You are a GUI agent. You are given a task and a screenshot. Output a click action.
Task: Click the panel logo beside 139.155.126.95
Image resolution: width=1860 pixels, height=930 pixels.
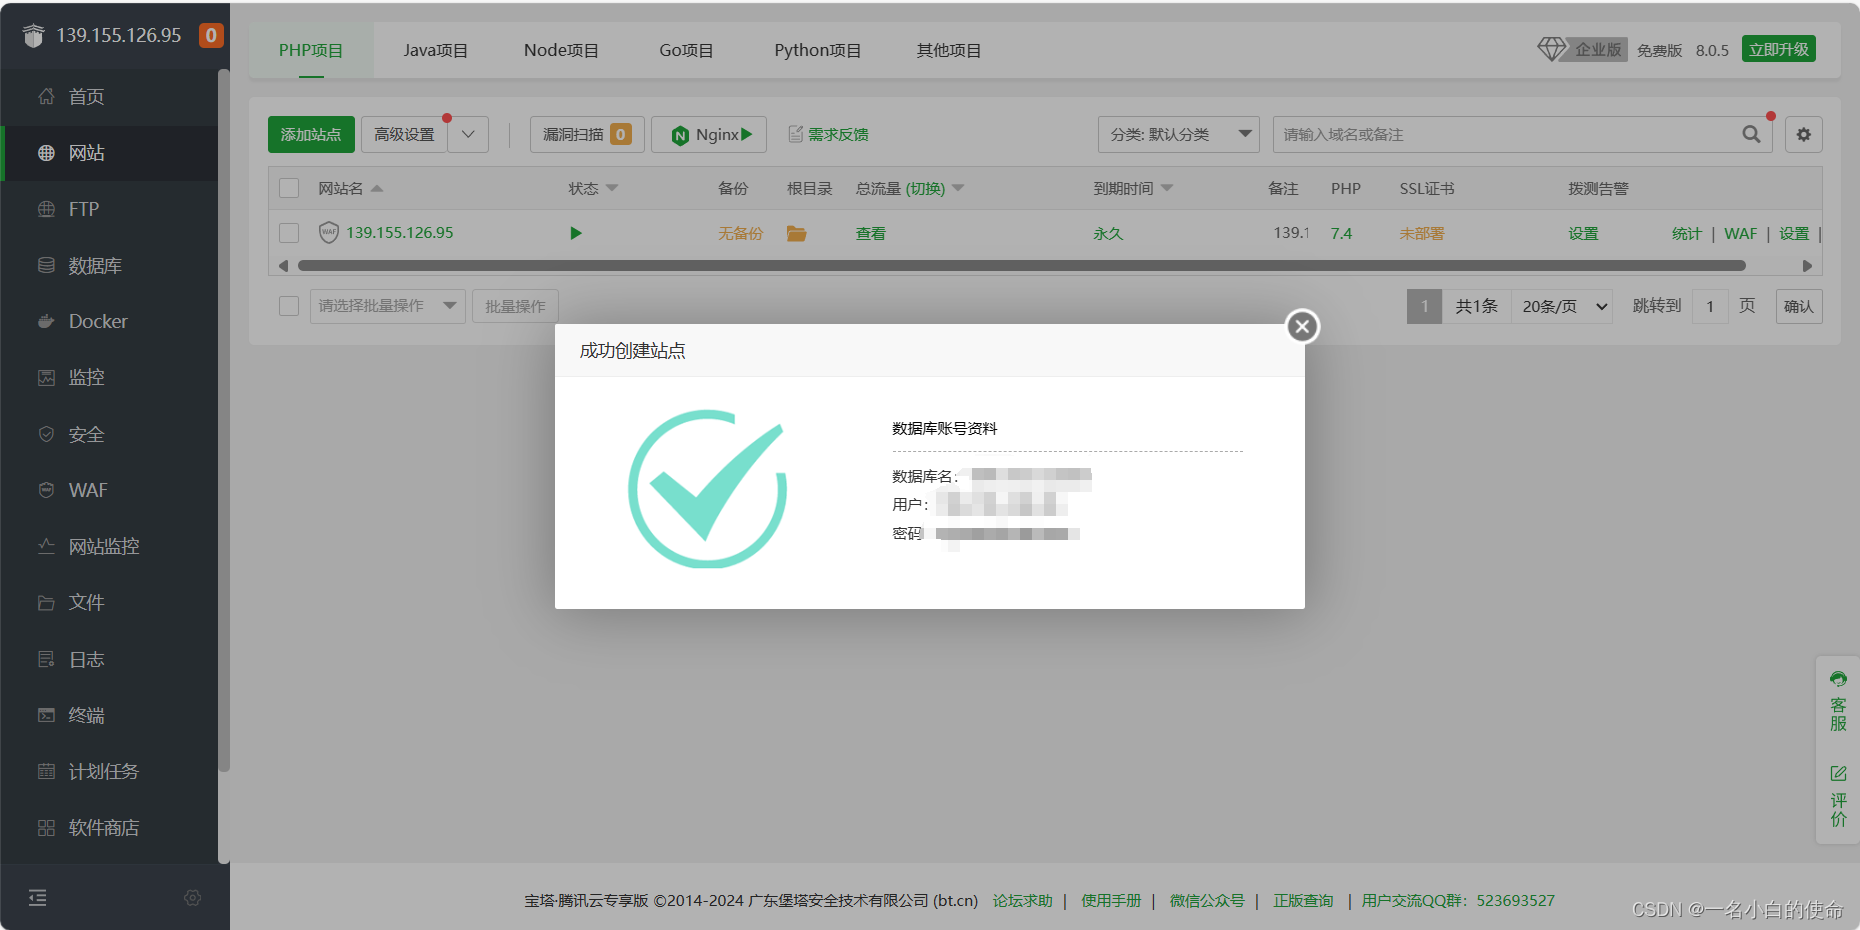pyautogui.click(x=34, y=36)
